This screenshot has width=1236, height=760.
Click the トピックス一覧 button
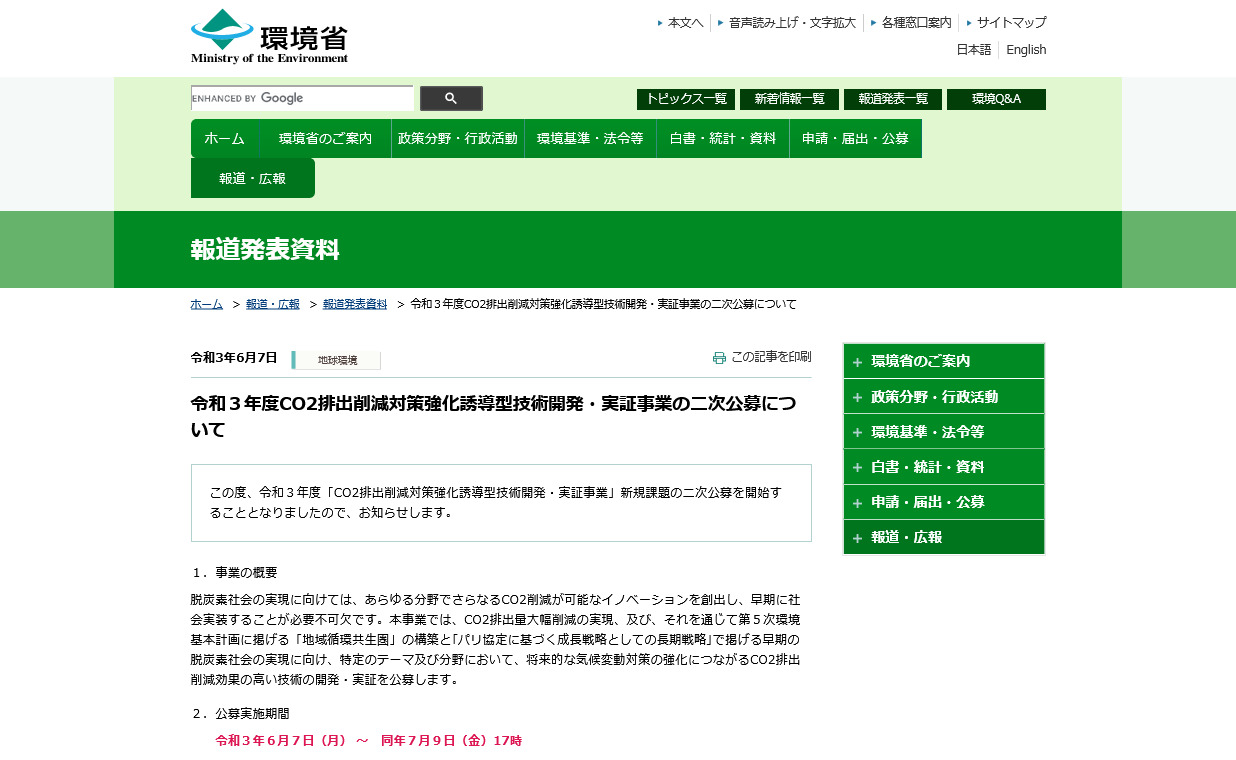[x=685, y=99]
